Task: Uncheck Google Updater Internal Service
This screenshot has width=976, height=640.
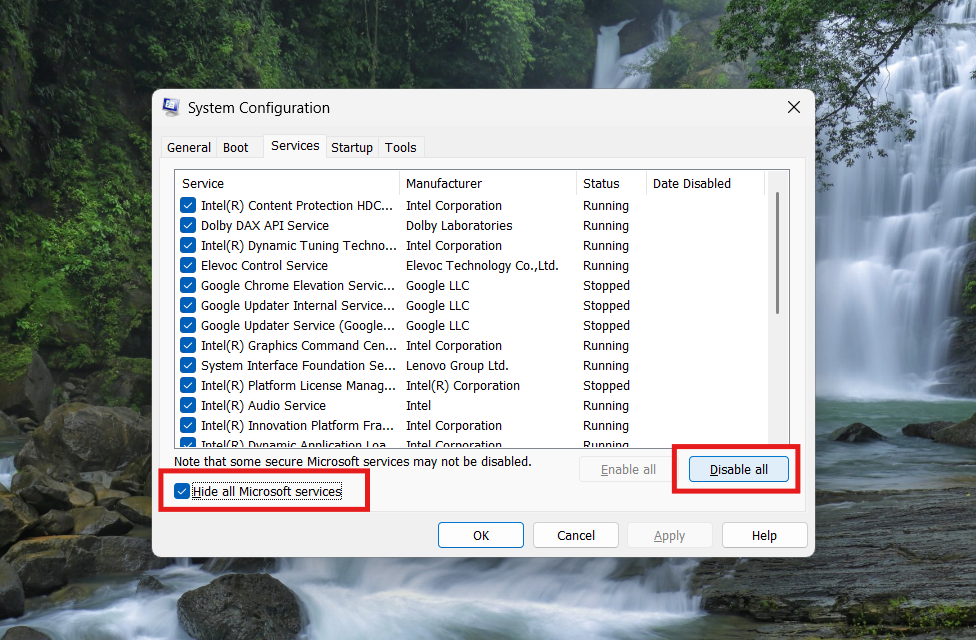Action: (x=187, y=305)
